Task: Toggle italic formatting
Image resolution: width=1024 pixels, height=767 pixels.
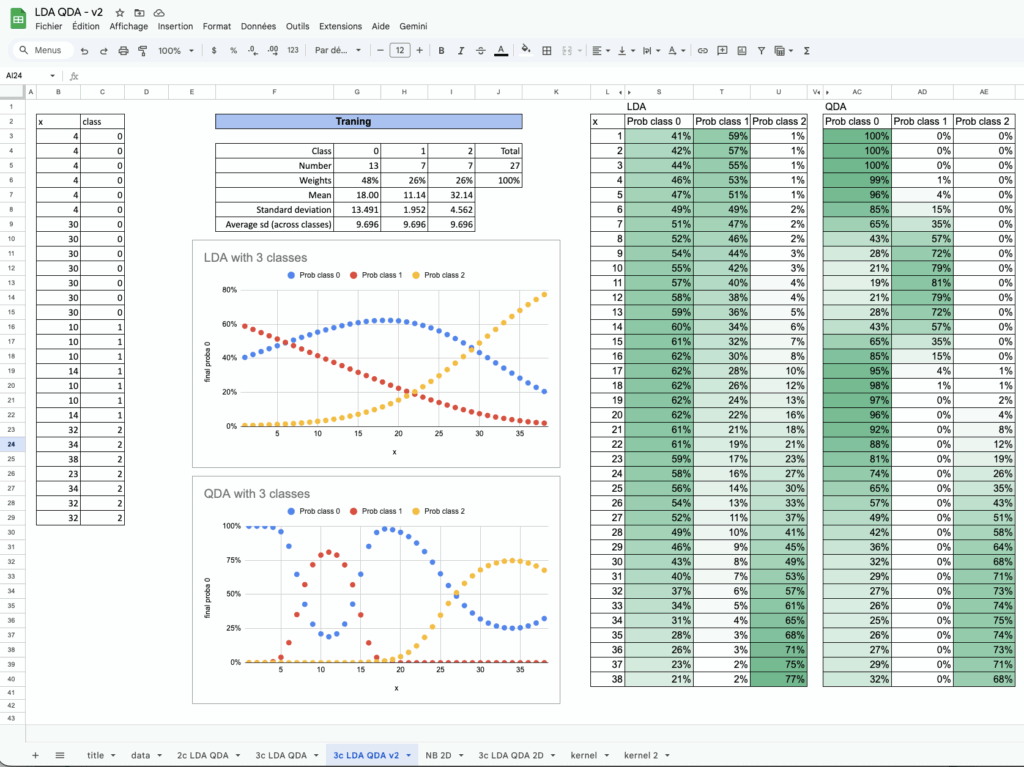Action: tap(461, 50)
